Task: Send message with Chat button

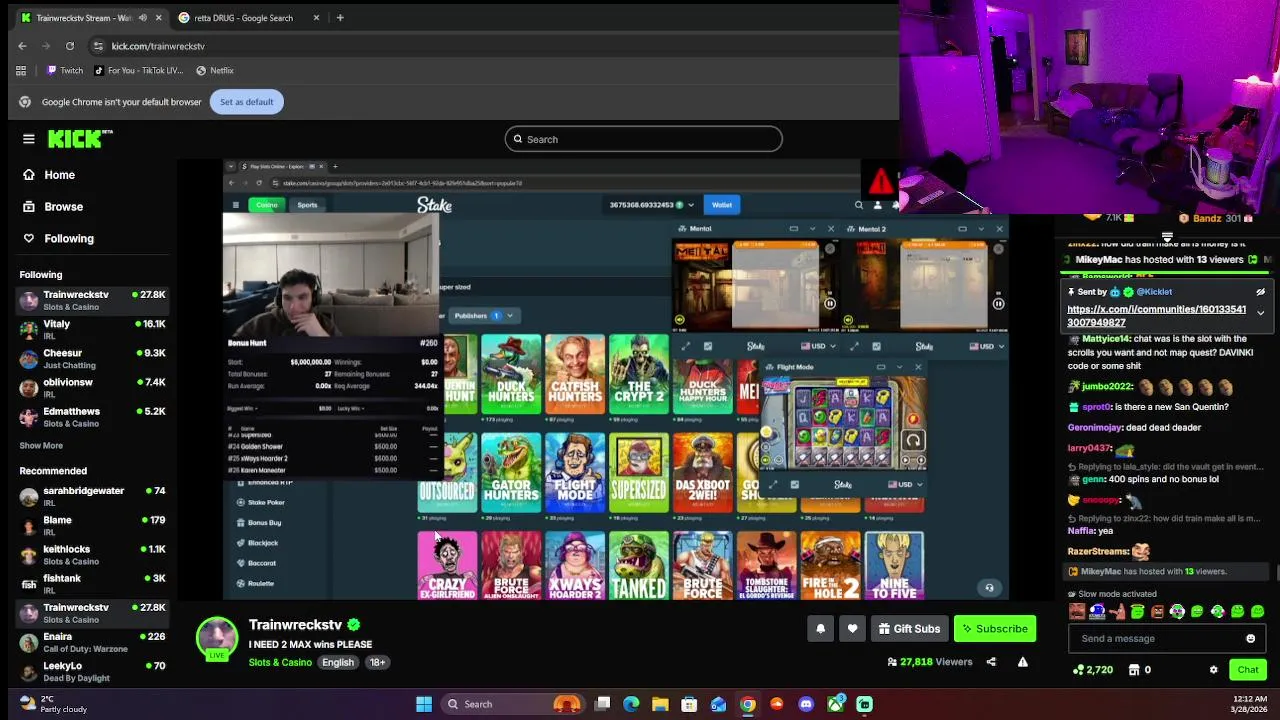Action: pyautogui.click(x=1248, y=670)
